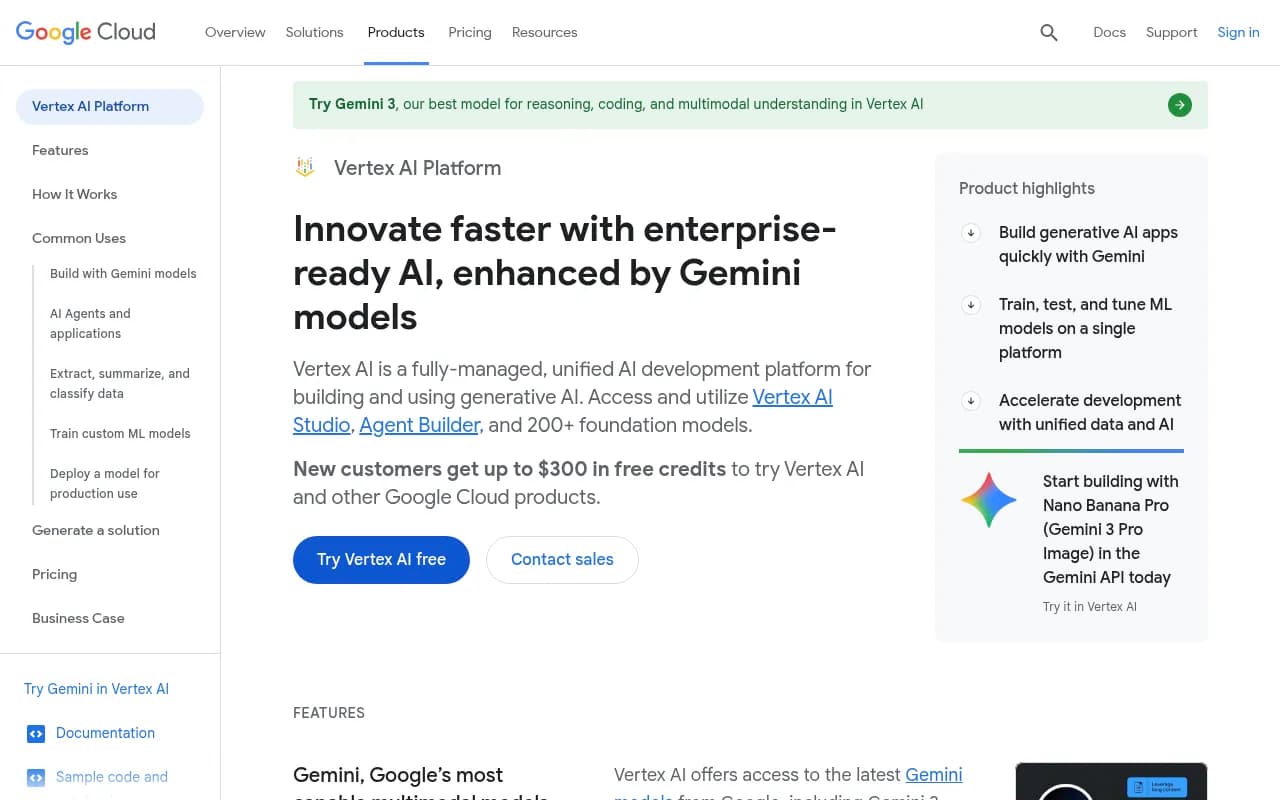Expand the 'Train, test, and tune ML models' highlight
1280x800 pixels.
click(x=970, y=304)
